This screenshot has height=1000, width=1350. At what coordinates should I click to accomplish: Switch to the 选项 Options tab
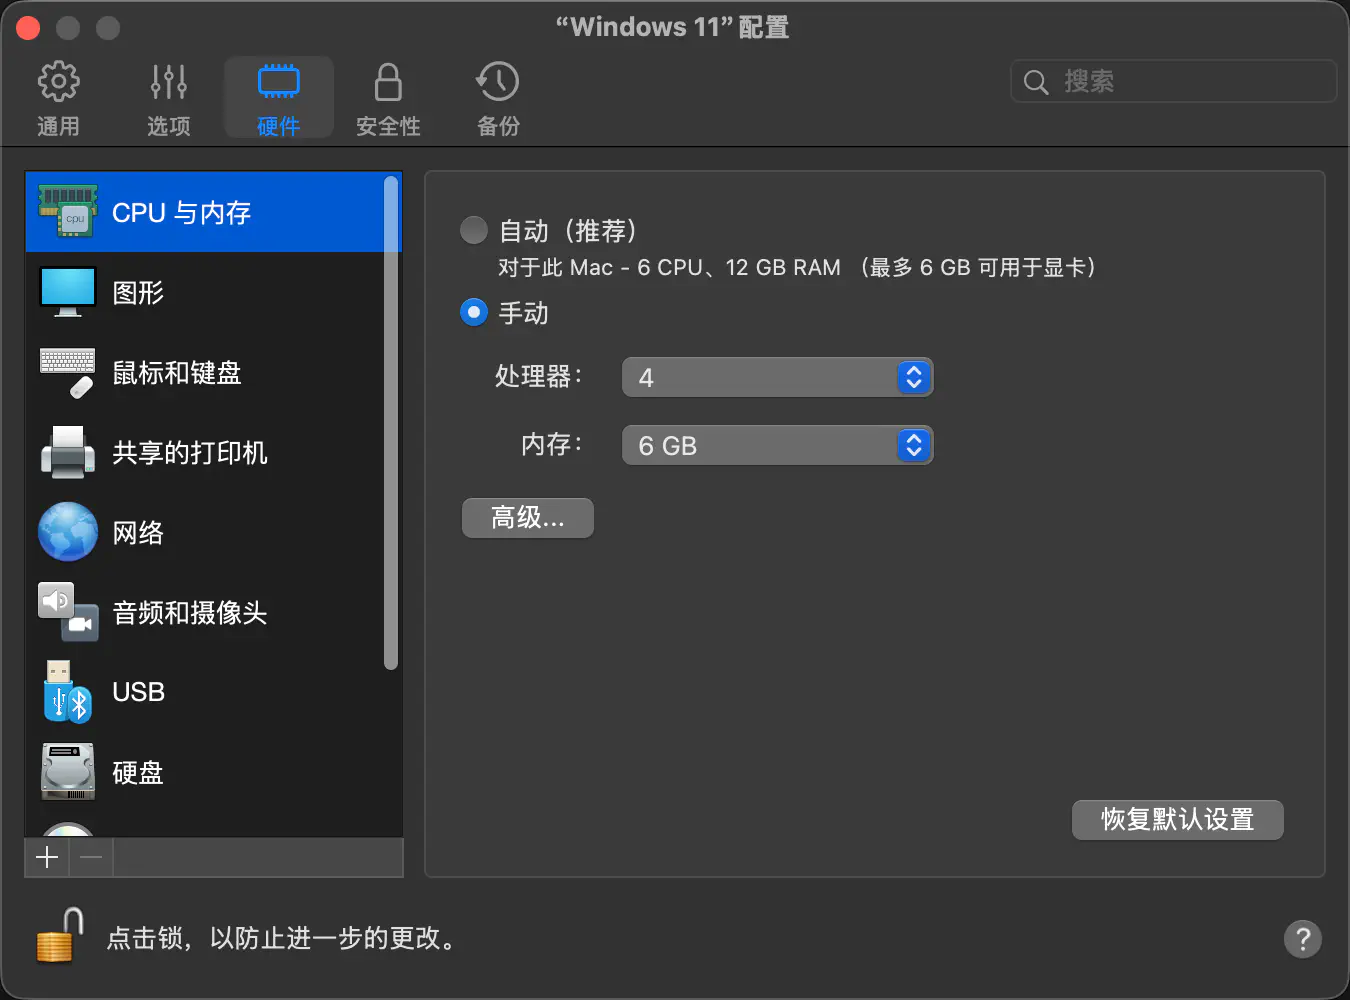pos(168,98)
